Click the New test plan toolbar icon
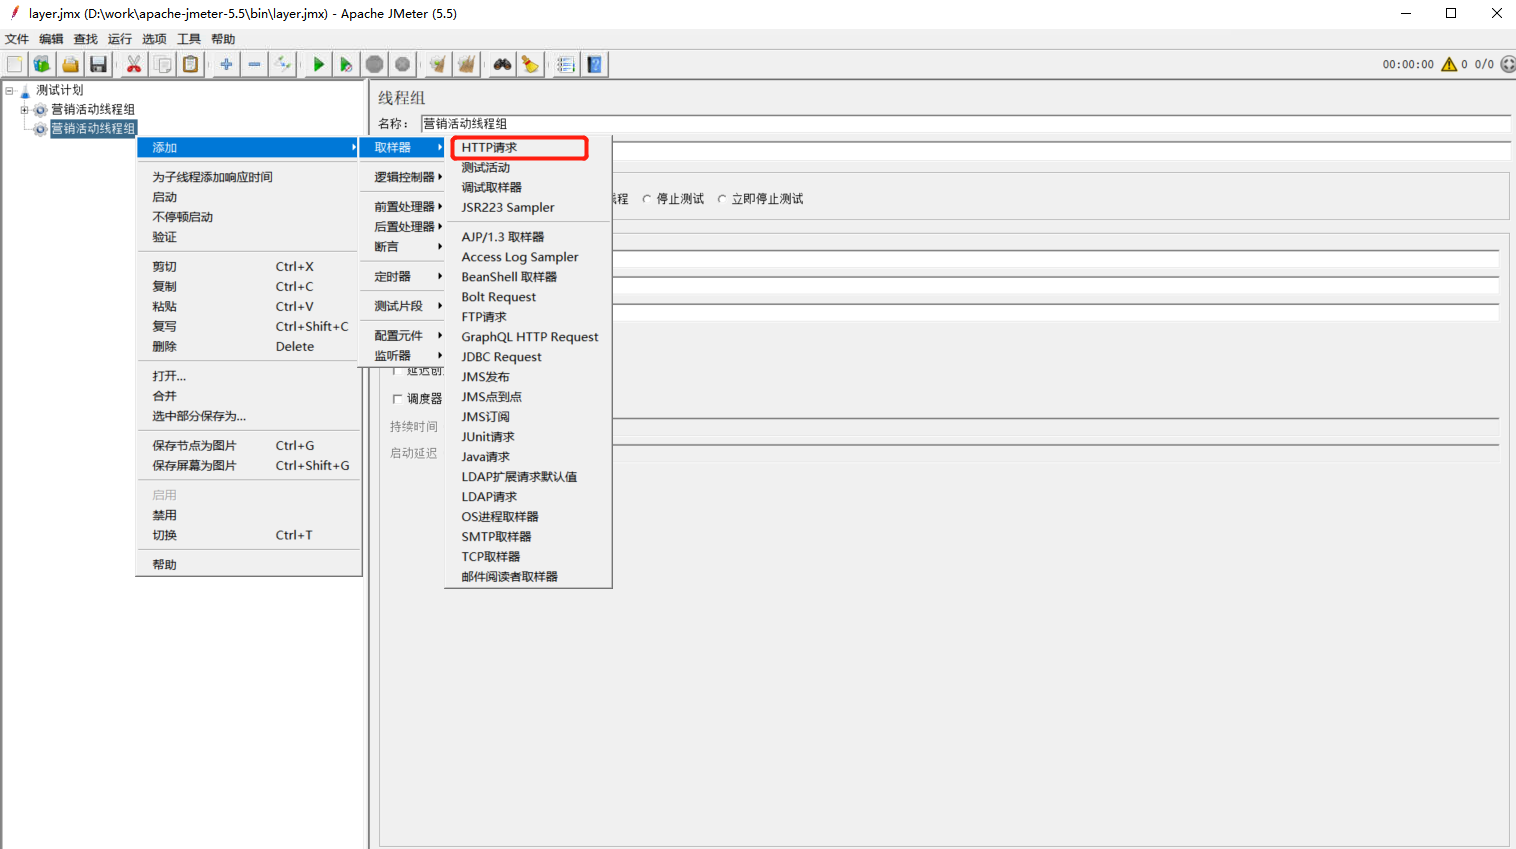 click(15, 64)
